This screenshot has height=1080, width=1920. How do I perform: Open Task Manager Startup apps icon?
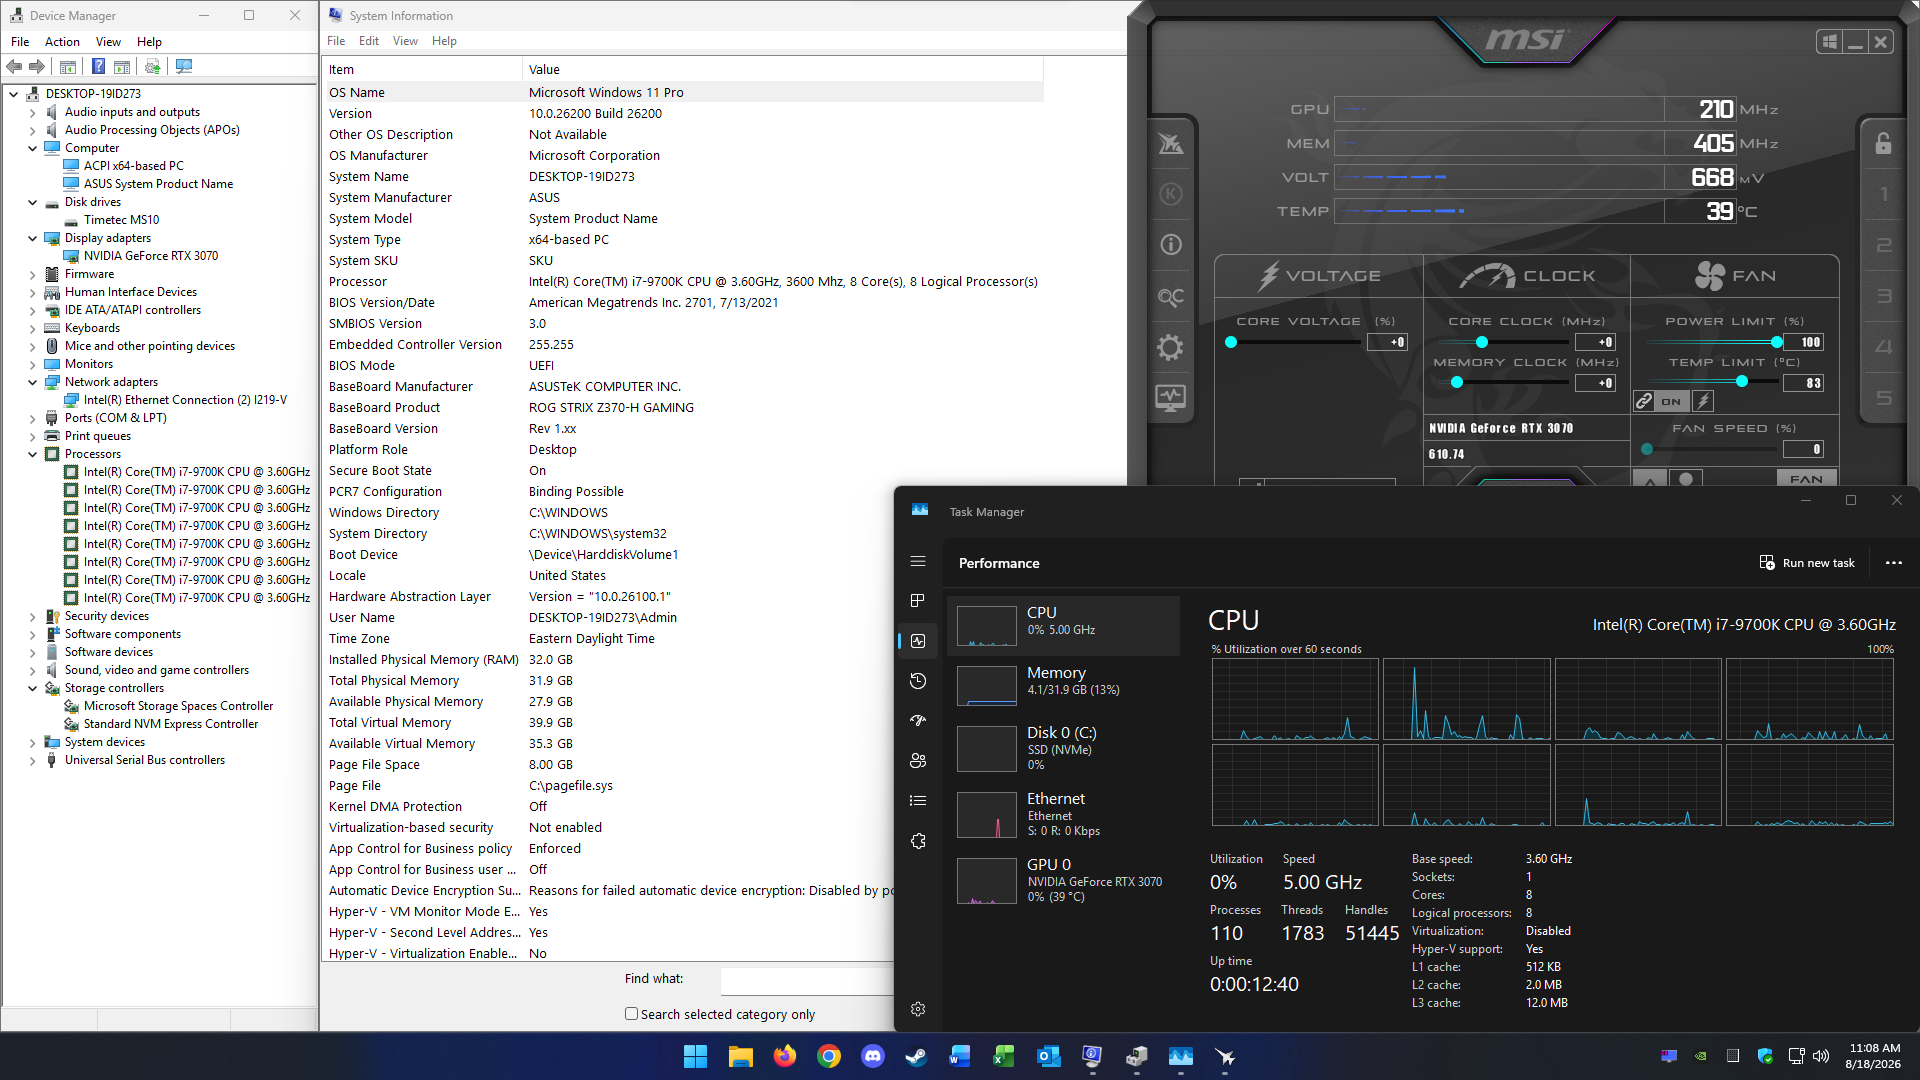coord(918,721)
